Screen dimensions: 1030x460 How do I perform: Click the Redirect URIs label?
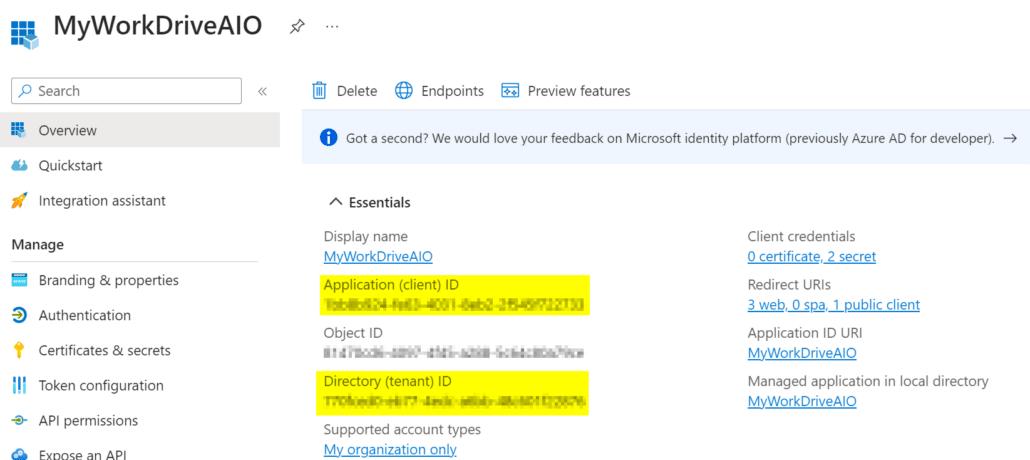[789, 285]
